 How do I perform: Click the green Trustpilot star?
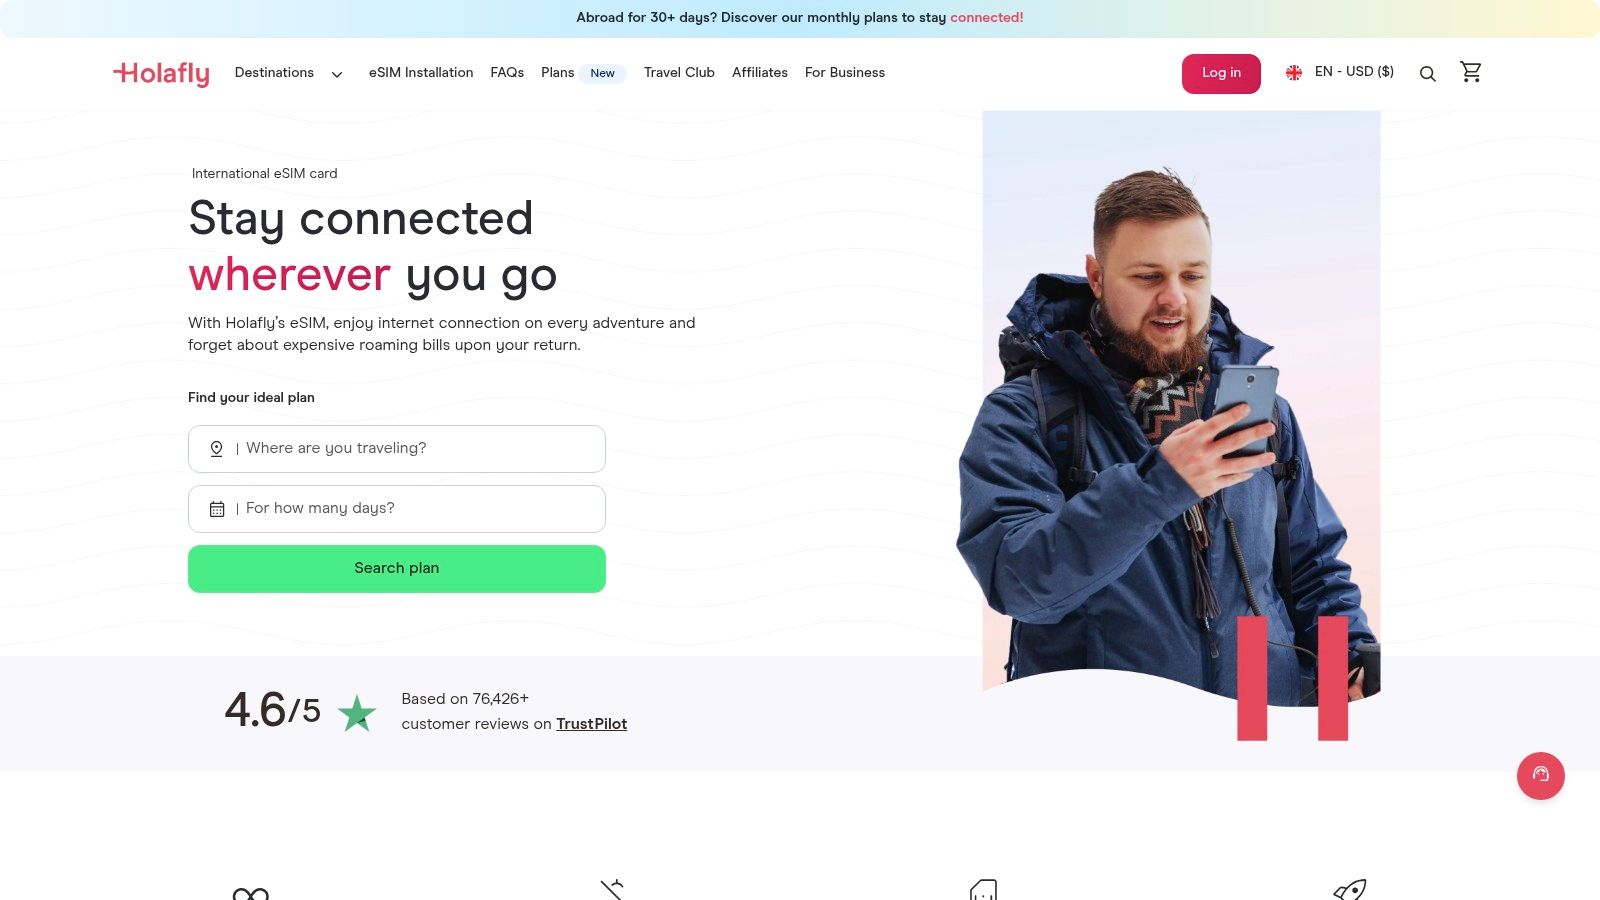[x=357, y=713]
